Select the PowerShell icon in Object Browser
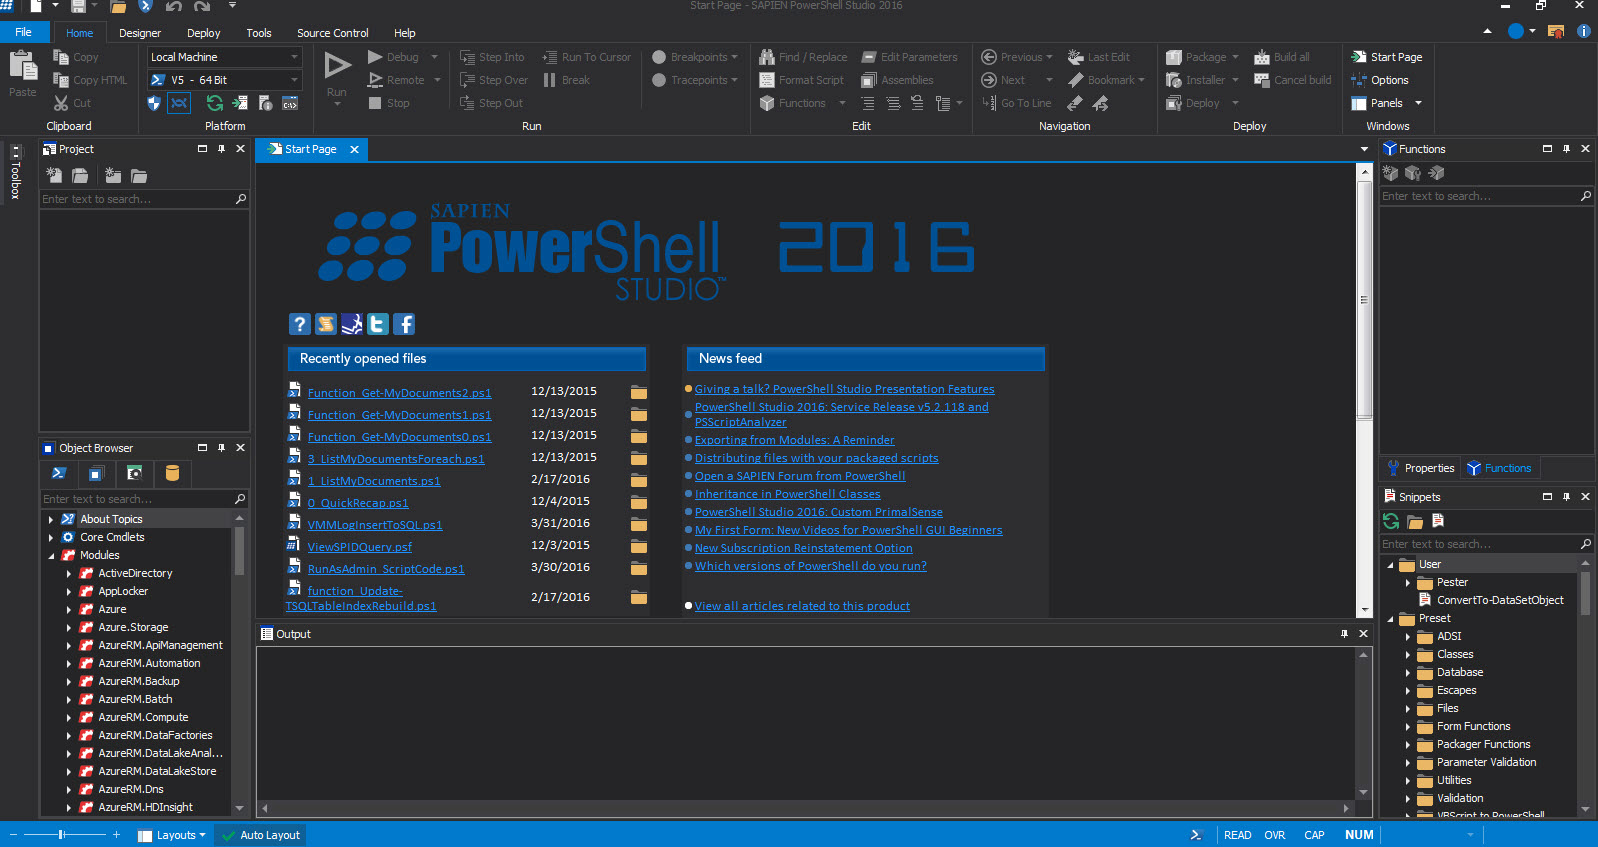 pyautogui.click(x=59, y=473)
